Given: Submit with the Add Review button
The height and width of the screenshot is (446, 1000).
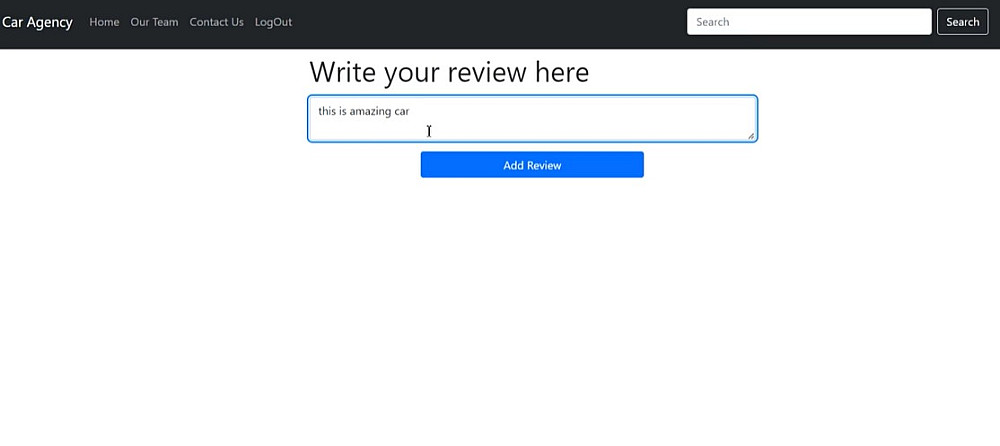Looking at the screenshot, I should (532, 165).
